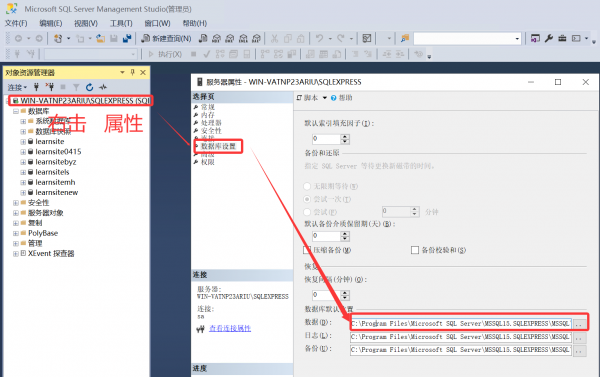Toggle 压缩备份 checkbox
This screenshot has height=377, width=600.
click(307, 250)
